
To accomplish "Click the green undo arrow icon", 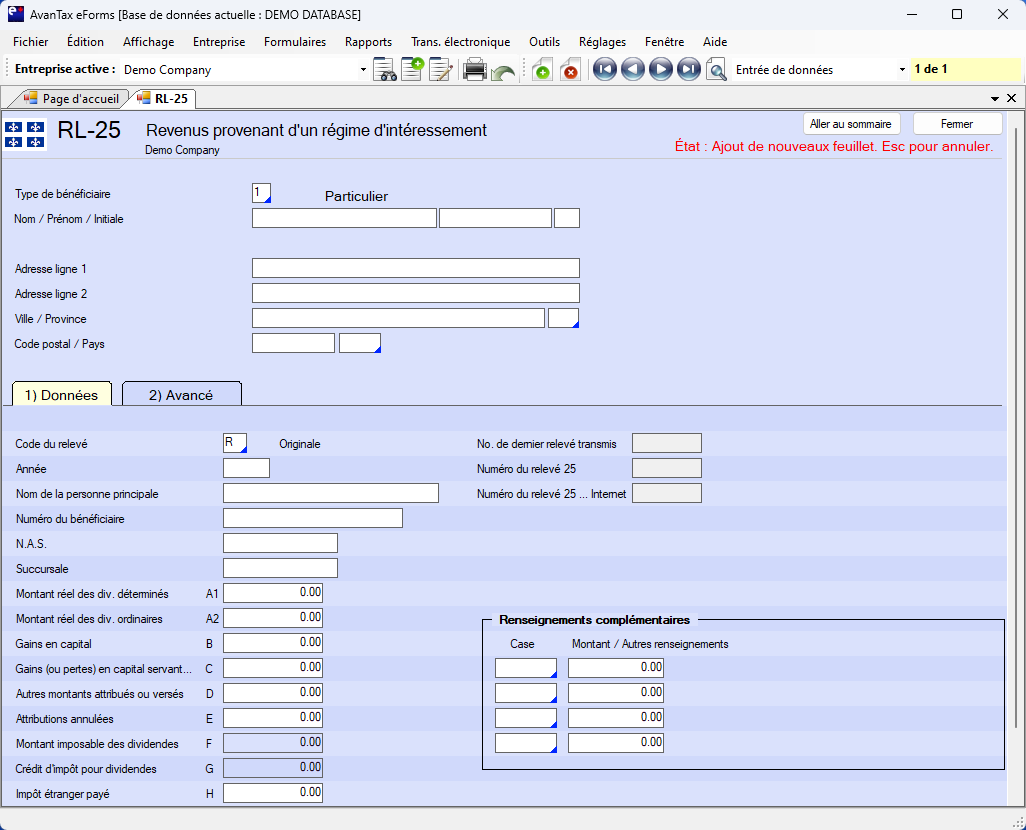I will 503,71.
